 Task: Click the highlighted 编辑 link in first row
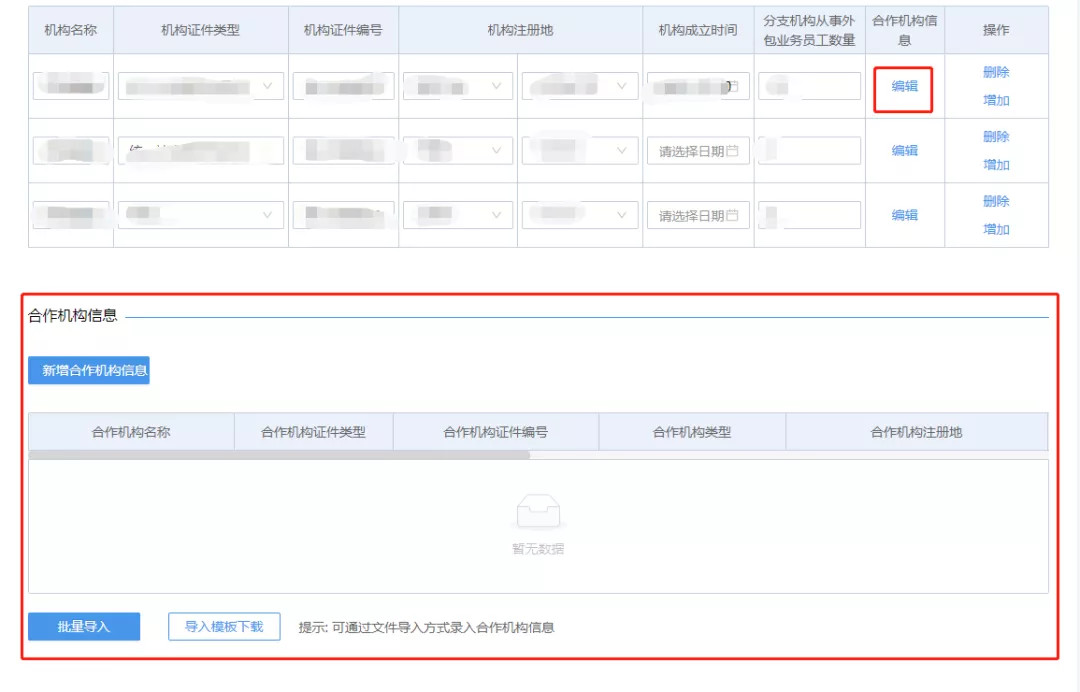point(902,86)
